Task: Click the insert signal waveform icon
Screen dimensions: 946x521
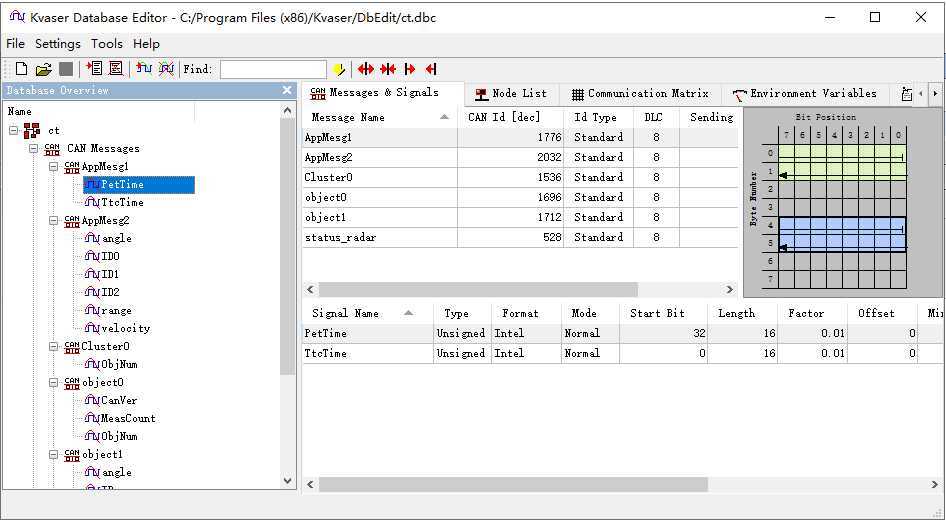Action: point(144,69)
